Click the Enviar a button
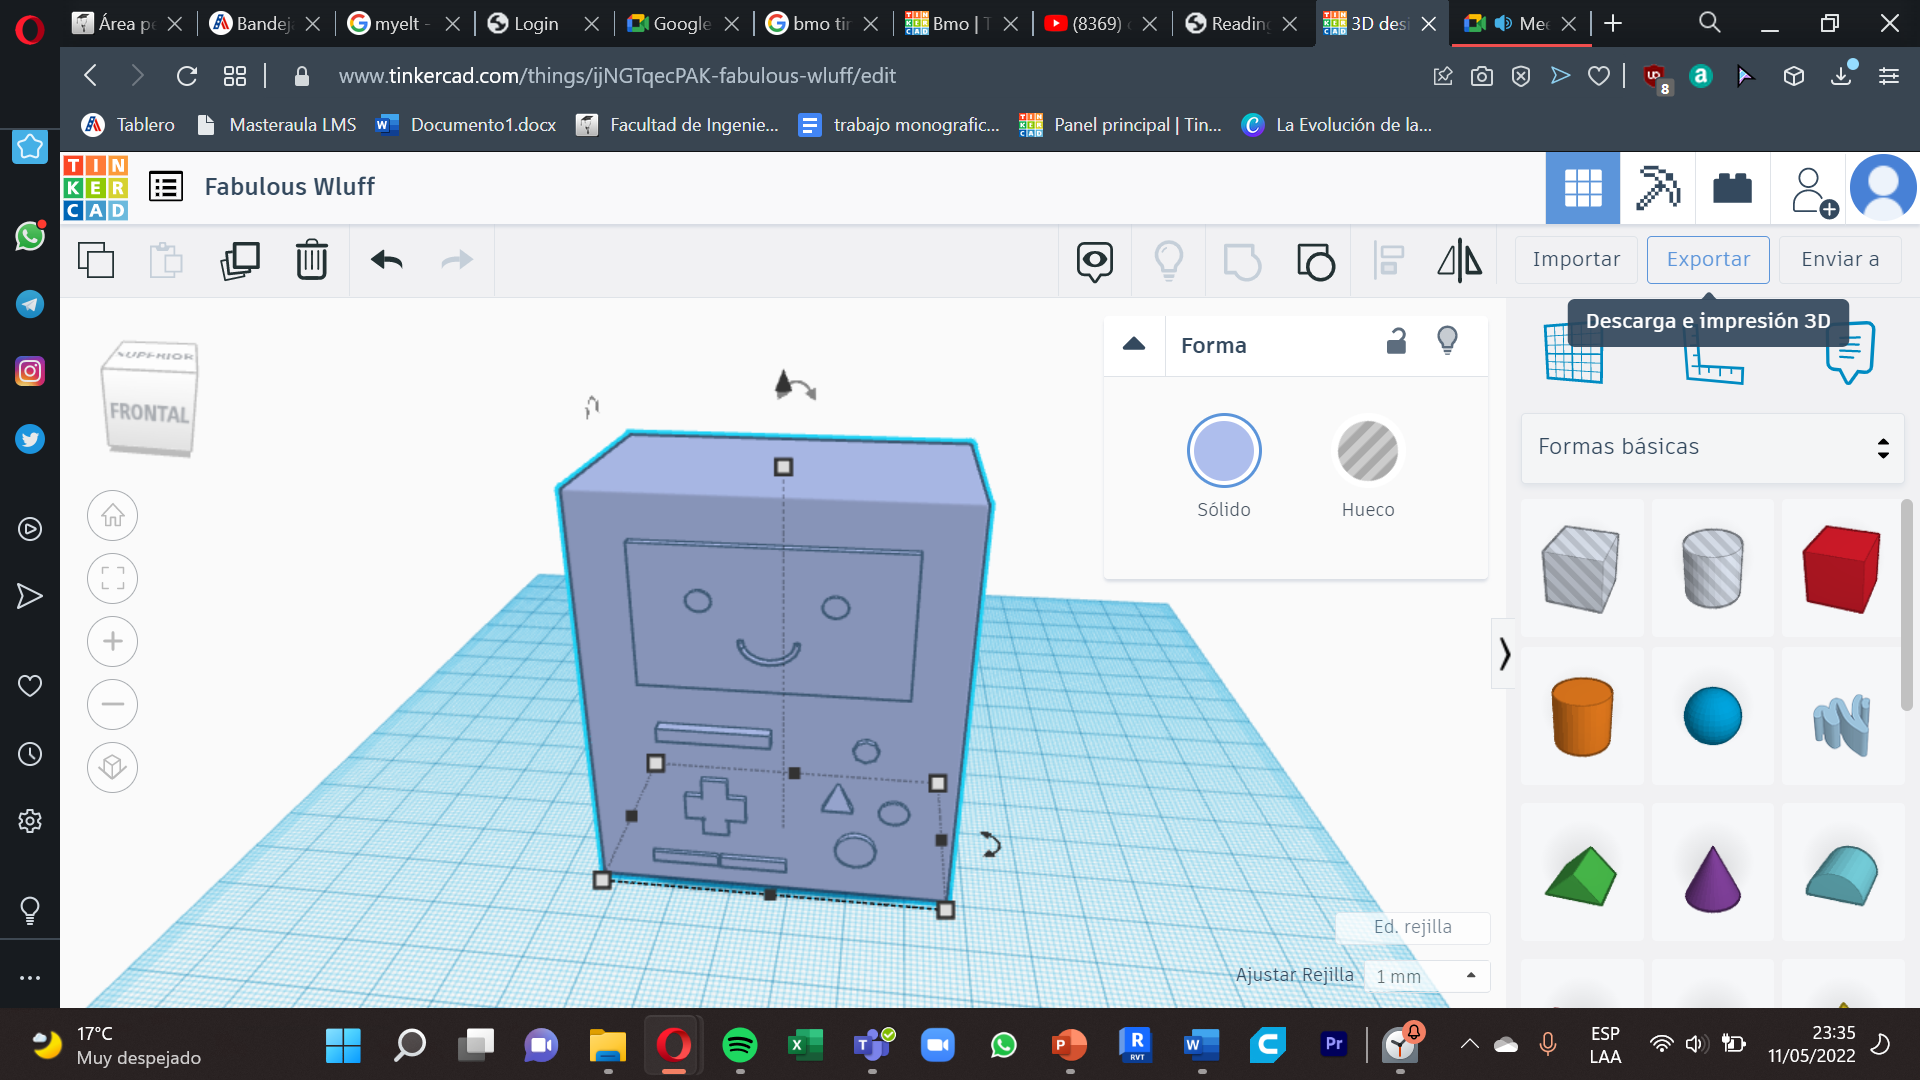The height and width of the screenshot is (1080, 1920). (1840, 260)
